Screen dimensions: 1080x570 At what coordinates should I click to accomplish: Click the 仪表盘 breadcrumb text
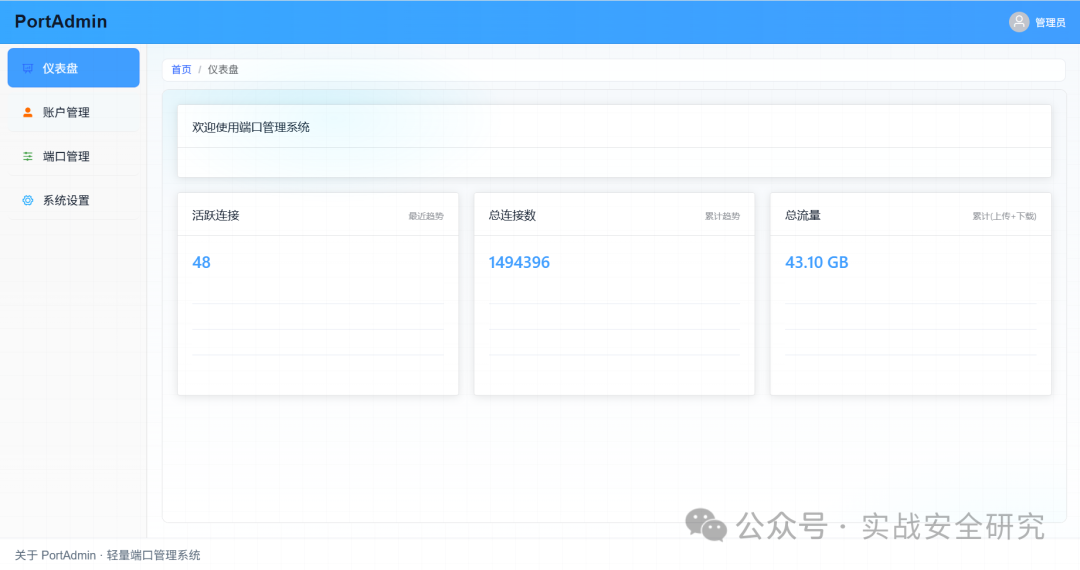click(223, 70)
